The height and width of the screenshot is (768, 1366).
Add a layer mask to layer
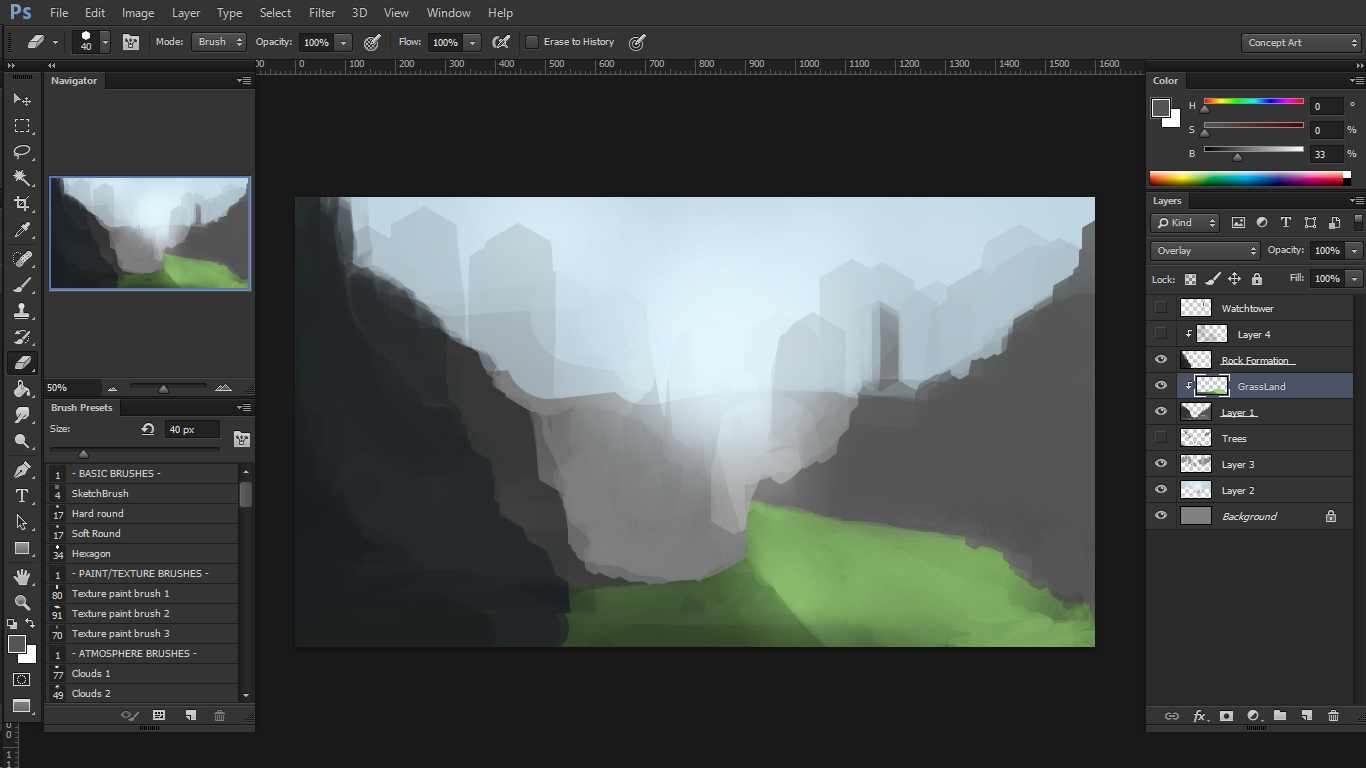1226,716
